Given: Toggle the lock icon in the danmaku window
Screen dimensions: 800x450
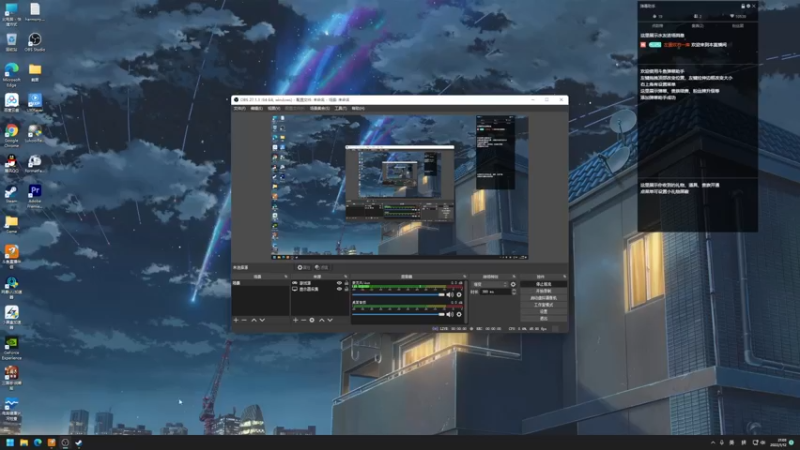Looking at the screenshot, I should tap(743, 6).
